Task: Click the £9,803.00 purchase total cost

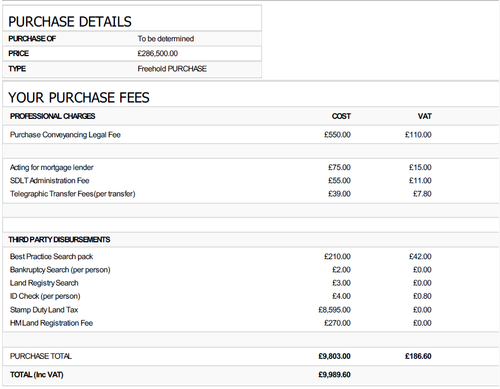Action: (335, 356)
